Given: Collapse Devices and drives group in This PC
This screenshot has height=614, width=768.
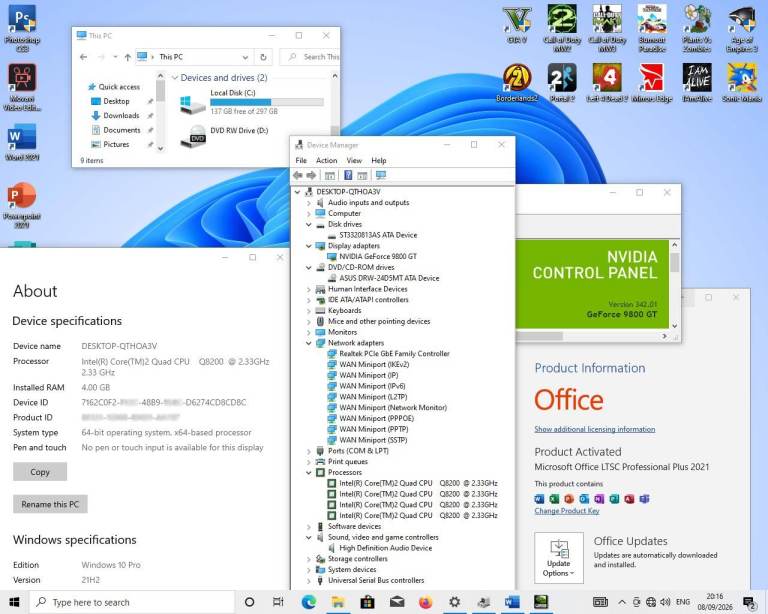Looking at the screenshot, I should click(x=174, y=78).
